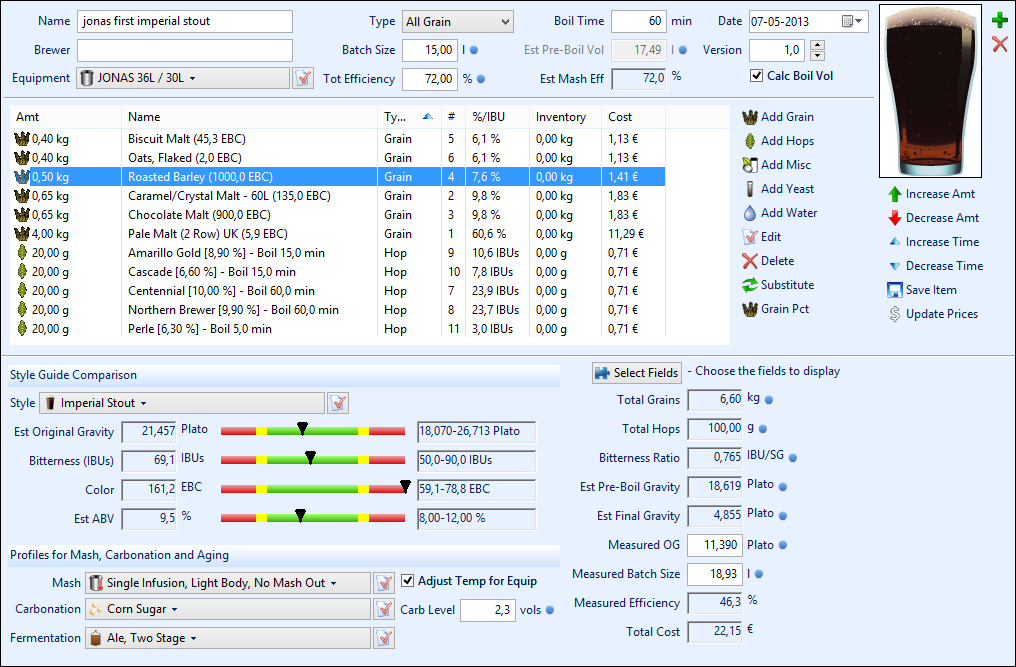Click the green Increase Amt arrow
1016x667 pixels.
click(x=895, y=194)
